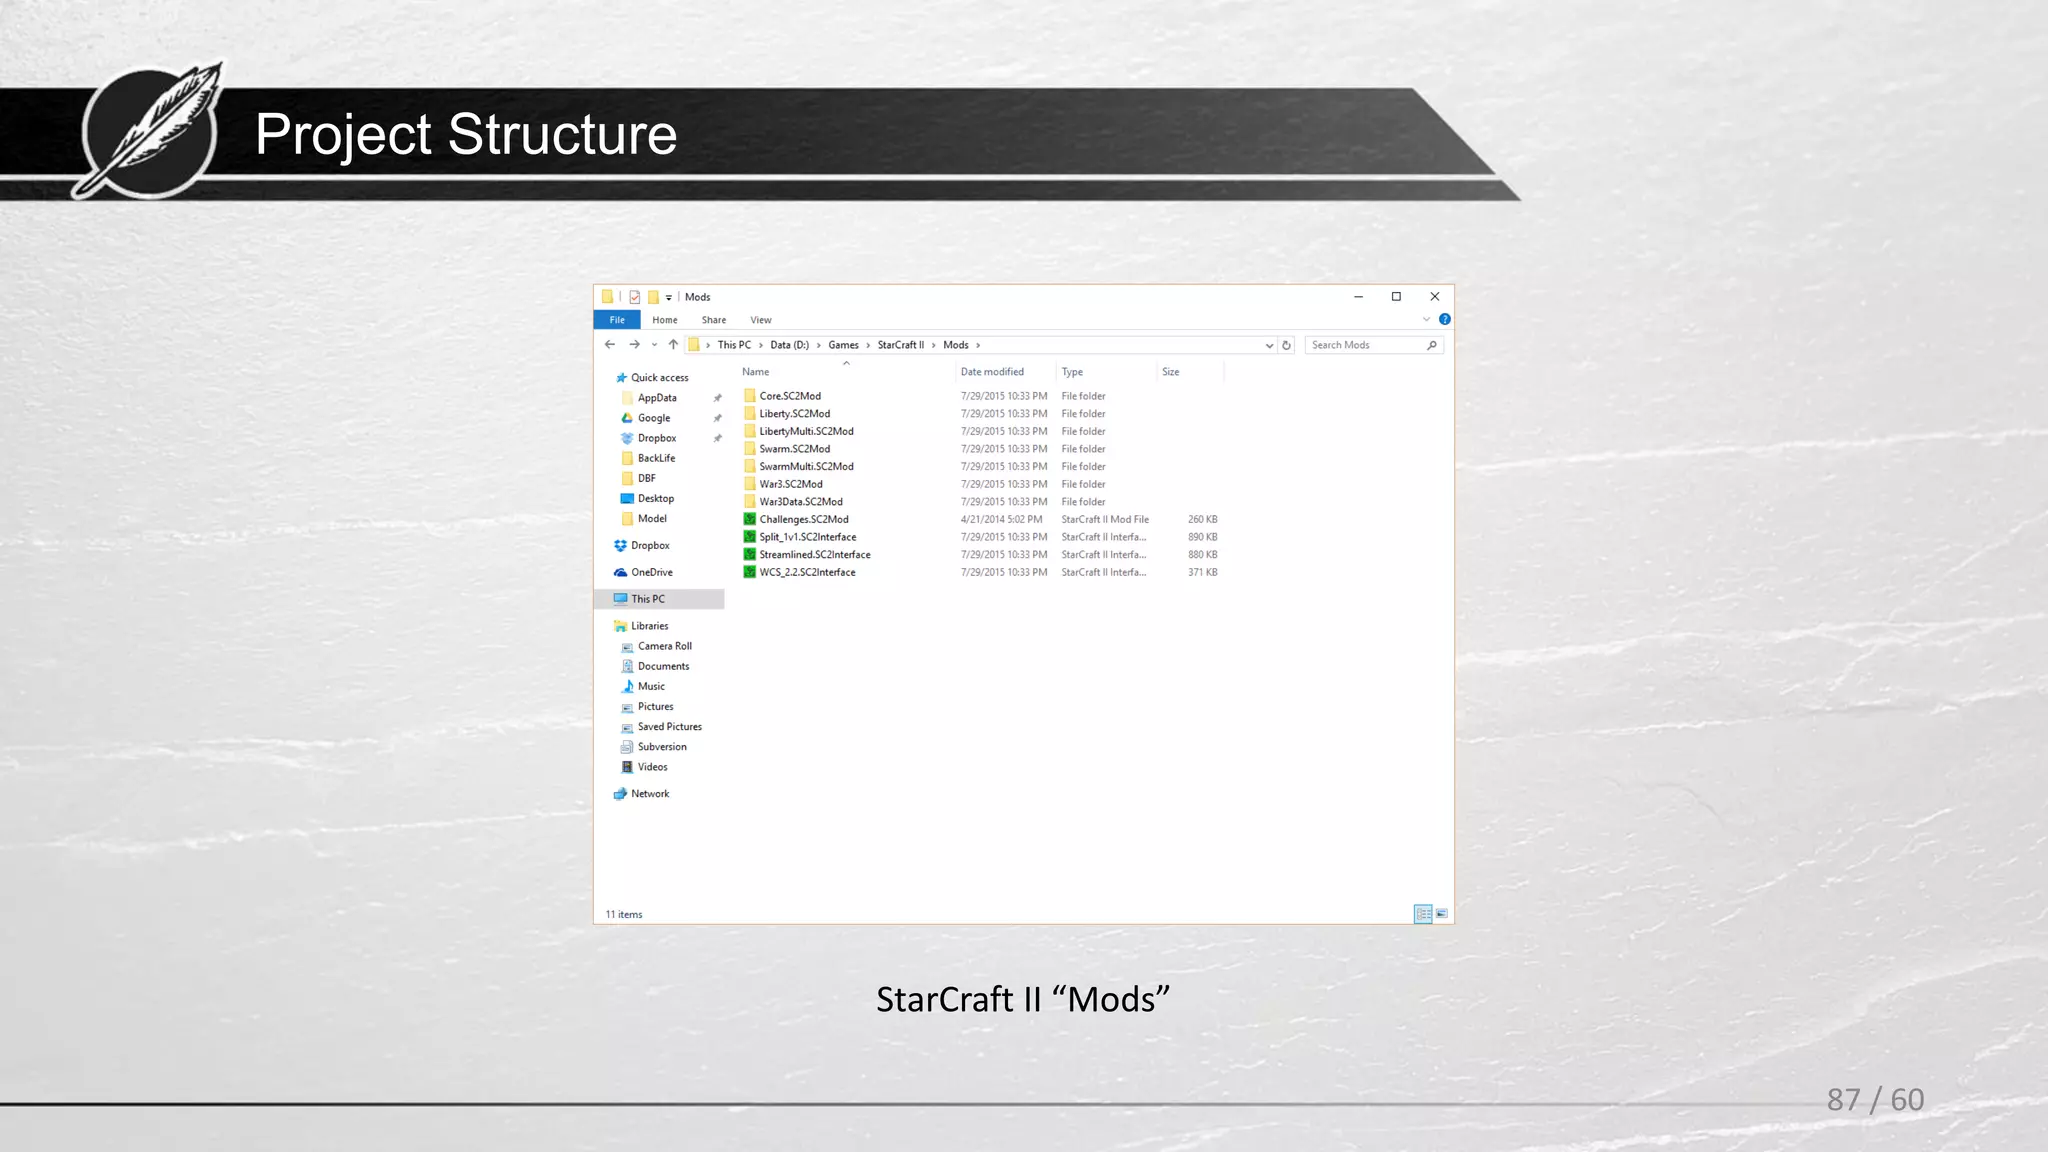Click the search magnifier icon
Screen dimensions: 2048x1152
tap(1432, 345)
